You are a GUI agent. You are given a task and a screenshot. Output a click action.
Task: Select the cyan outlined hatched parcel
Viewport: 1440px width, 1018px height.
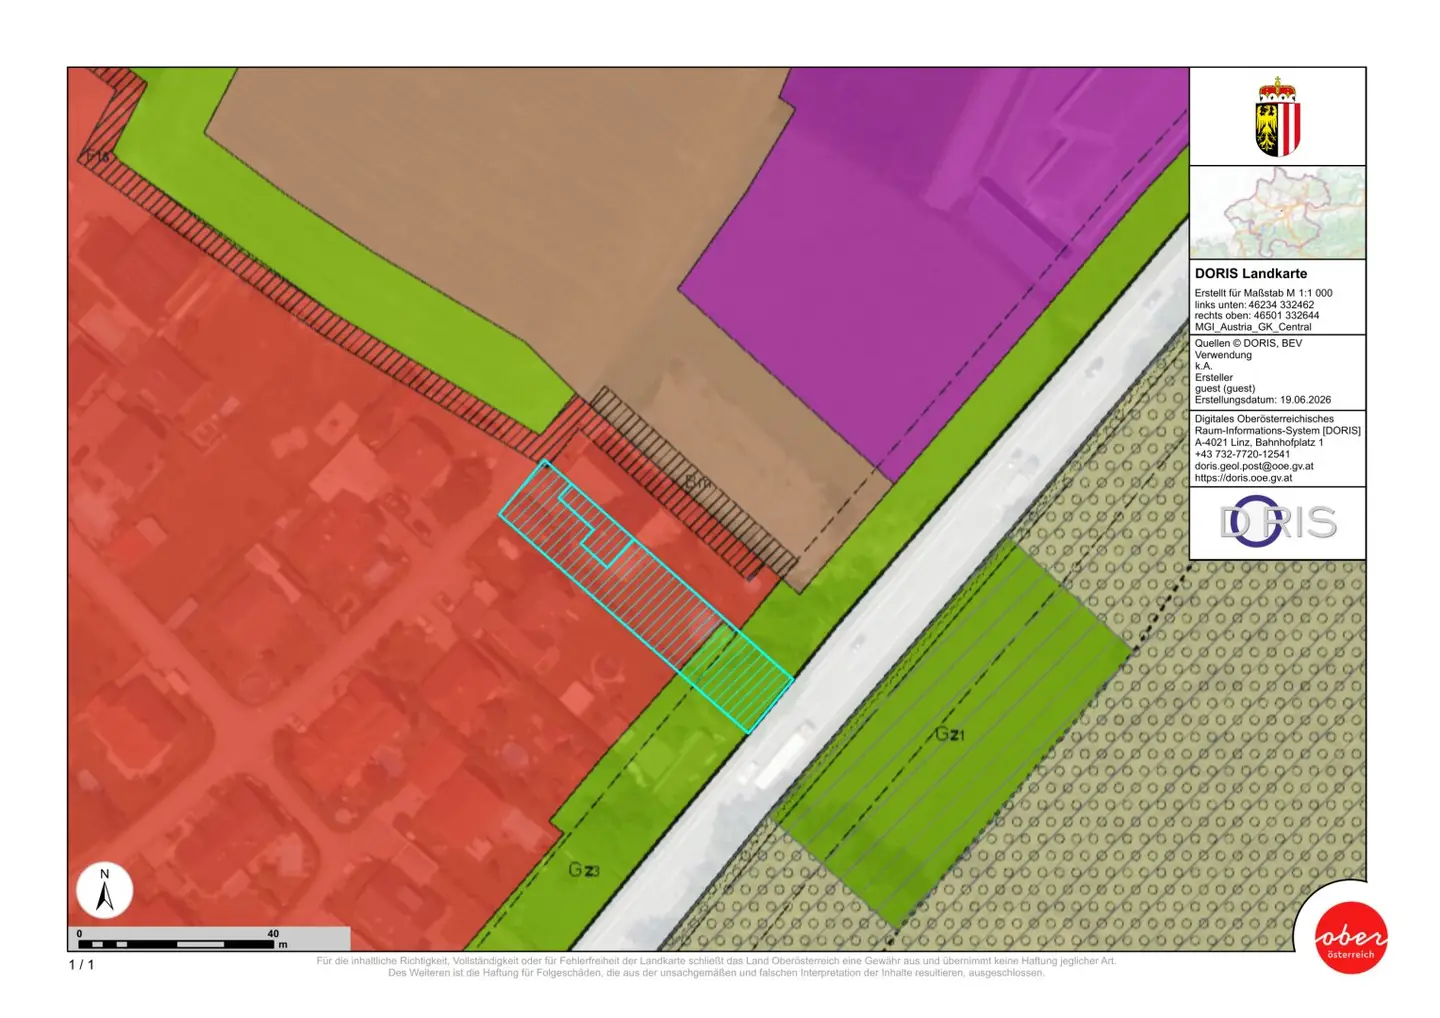point(646,596)
